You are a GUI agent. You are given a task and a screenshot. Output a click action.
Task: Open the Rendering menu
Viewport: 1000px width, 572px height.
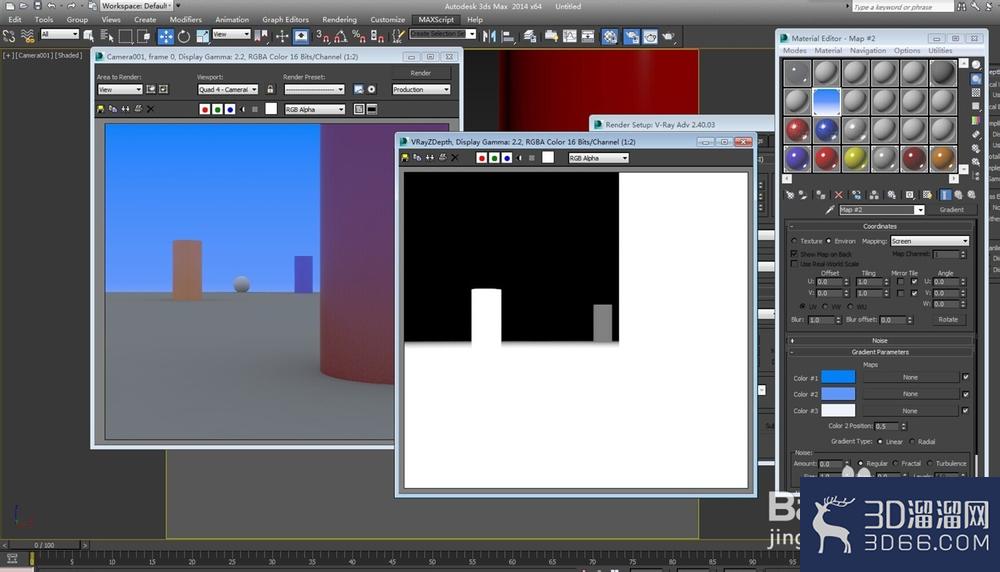339,20
